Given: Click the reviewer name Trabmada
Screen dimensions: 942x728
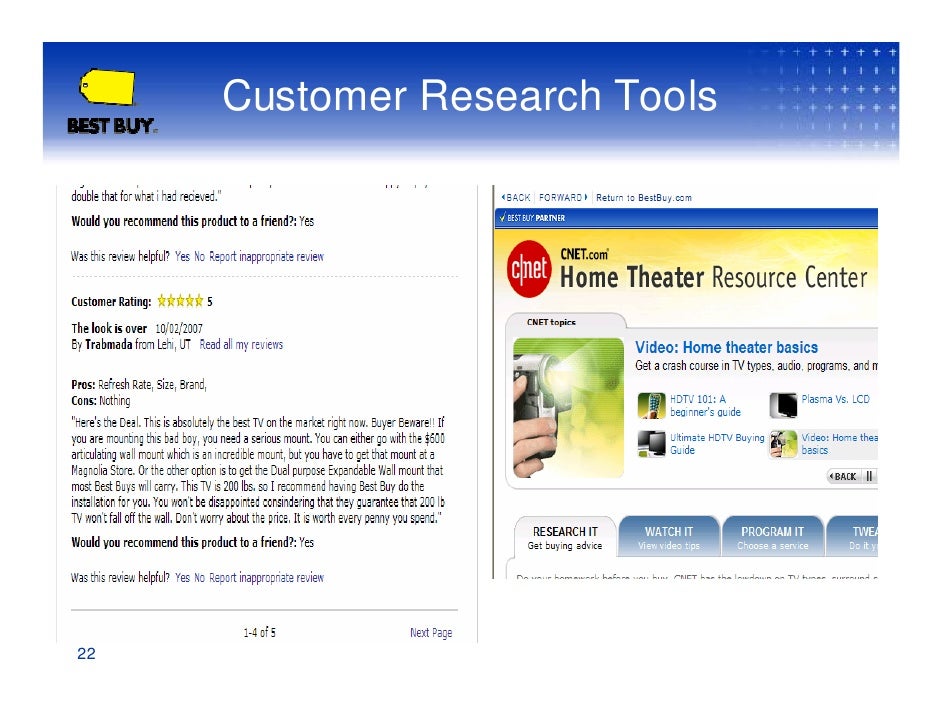Looking at the screenshot, I should [x=109, y=344].
